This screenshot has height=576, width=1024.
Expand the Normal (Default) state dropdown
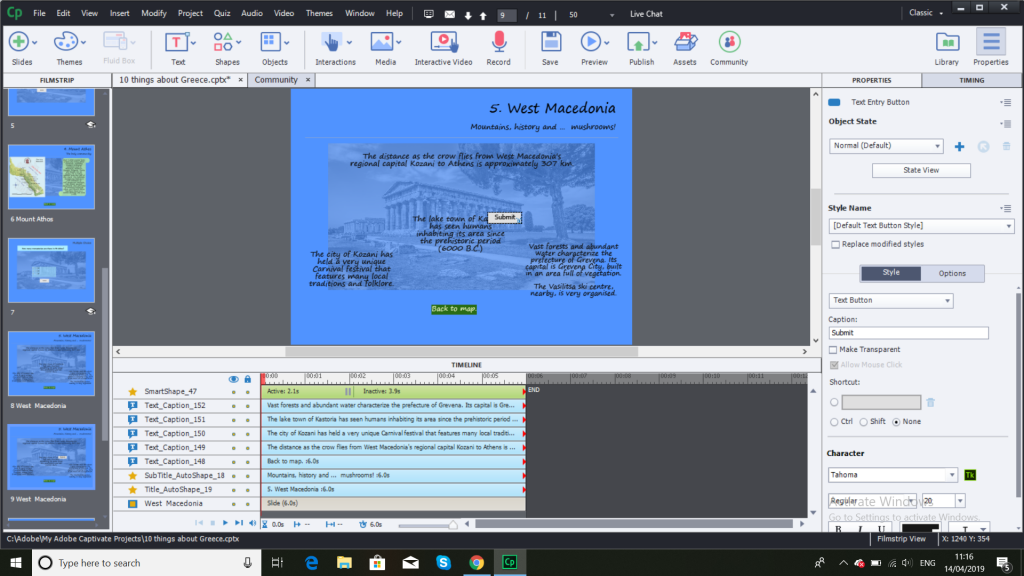click(x=885, y=146)
